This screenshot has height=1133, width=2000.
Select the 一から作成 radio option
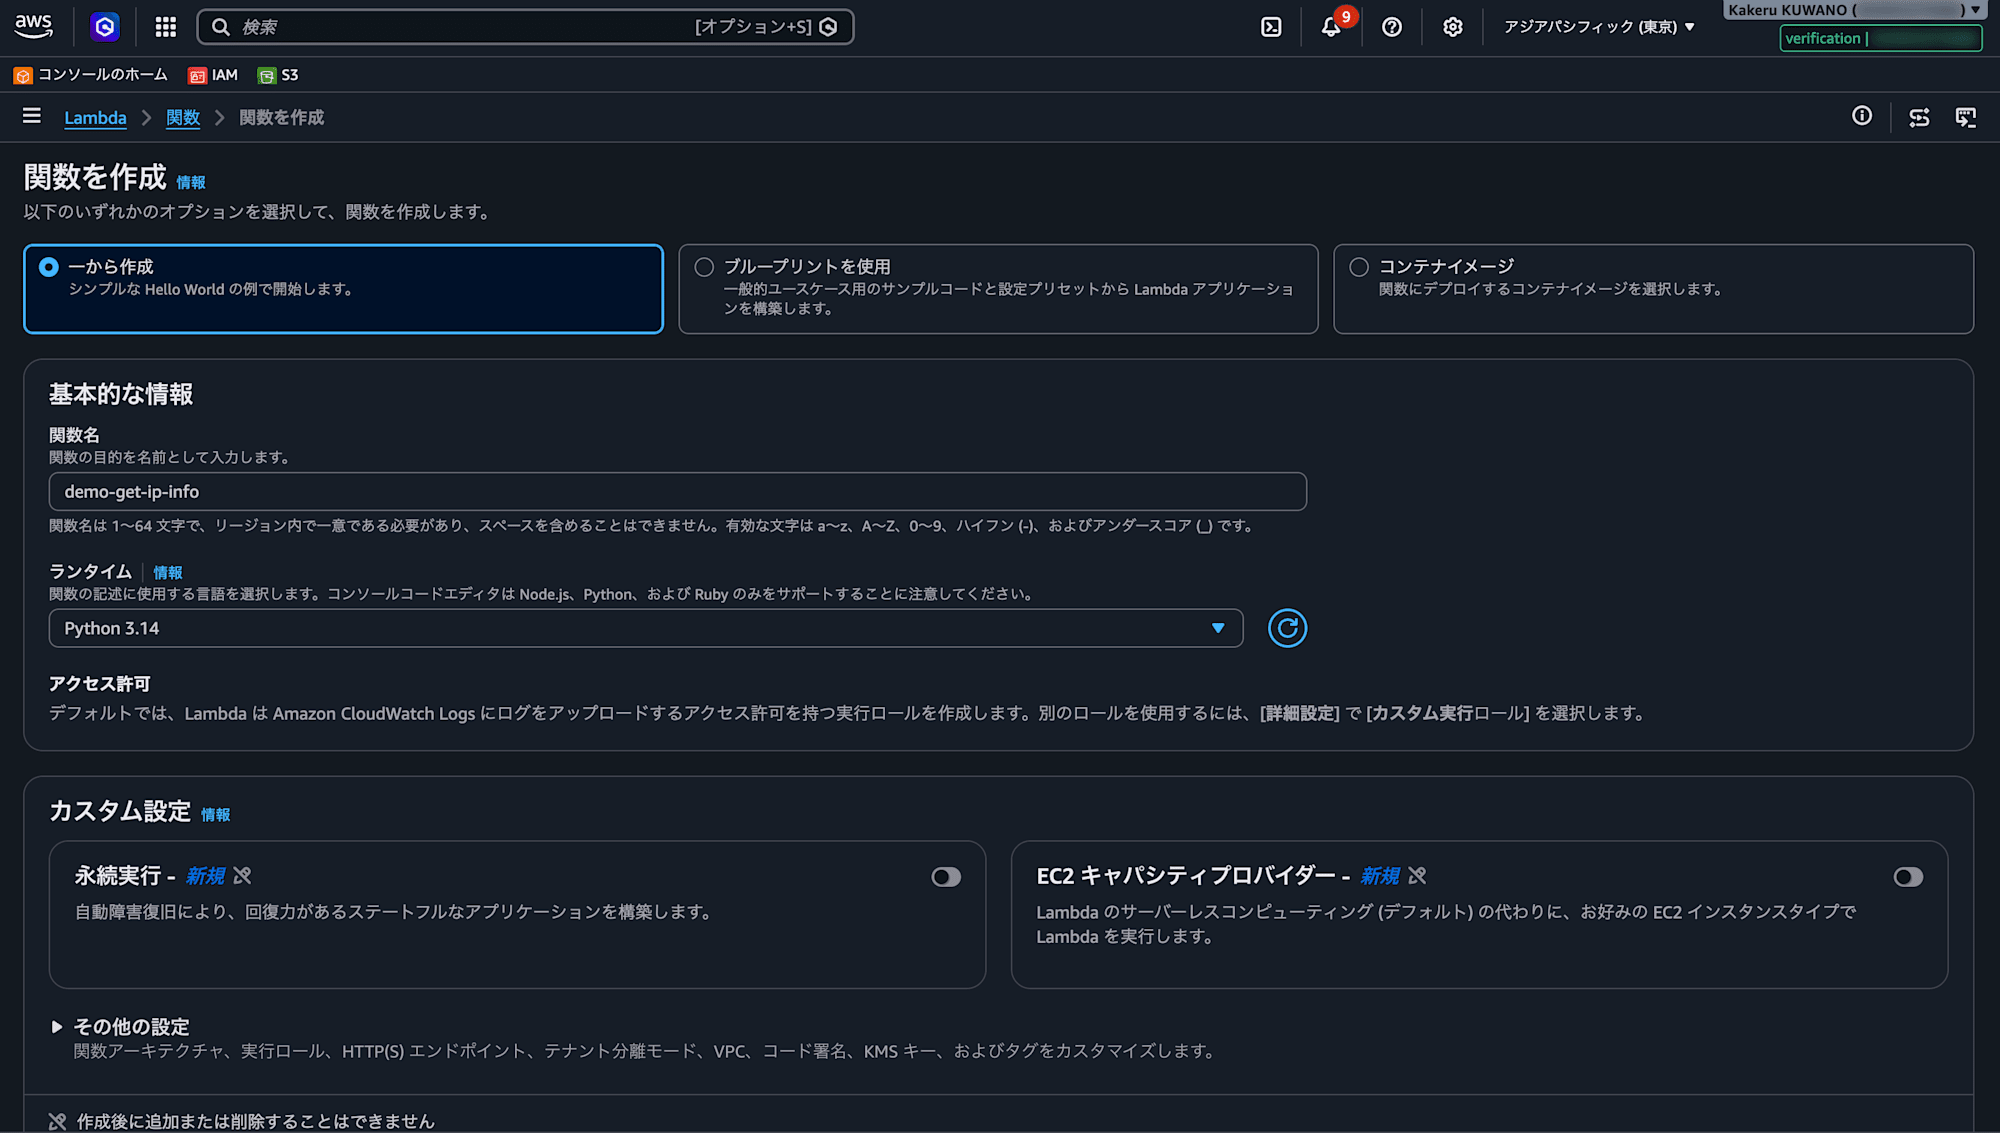[48, 267]
